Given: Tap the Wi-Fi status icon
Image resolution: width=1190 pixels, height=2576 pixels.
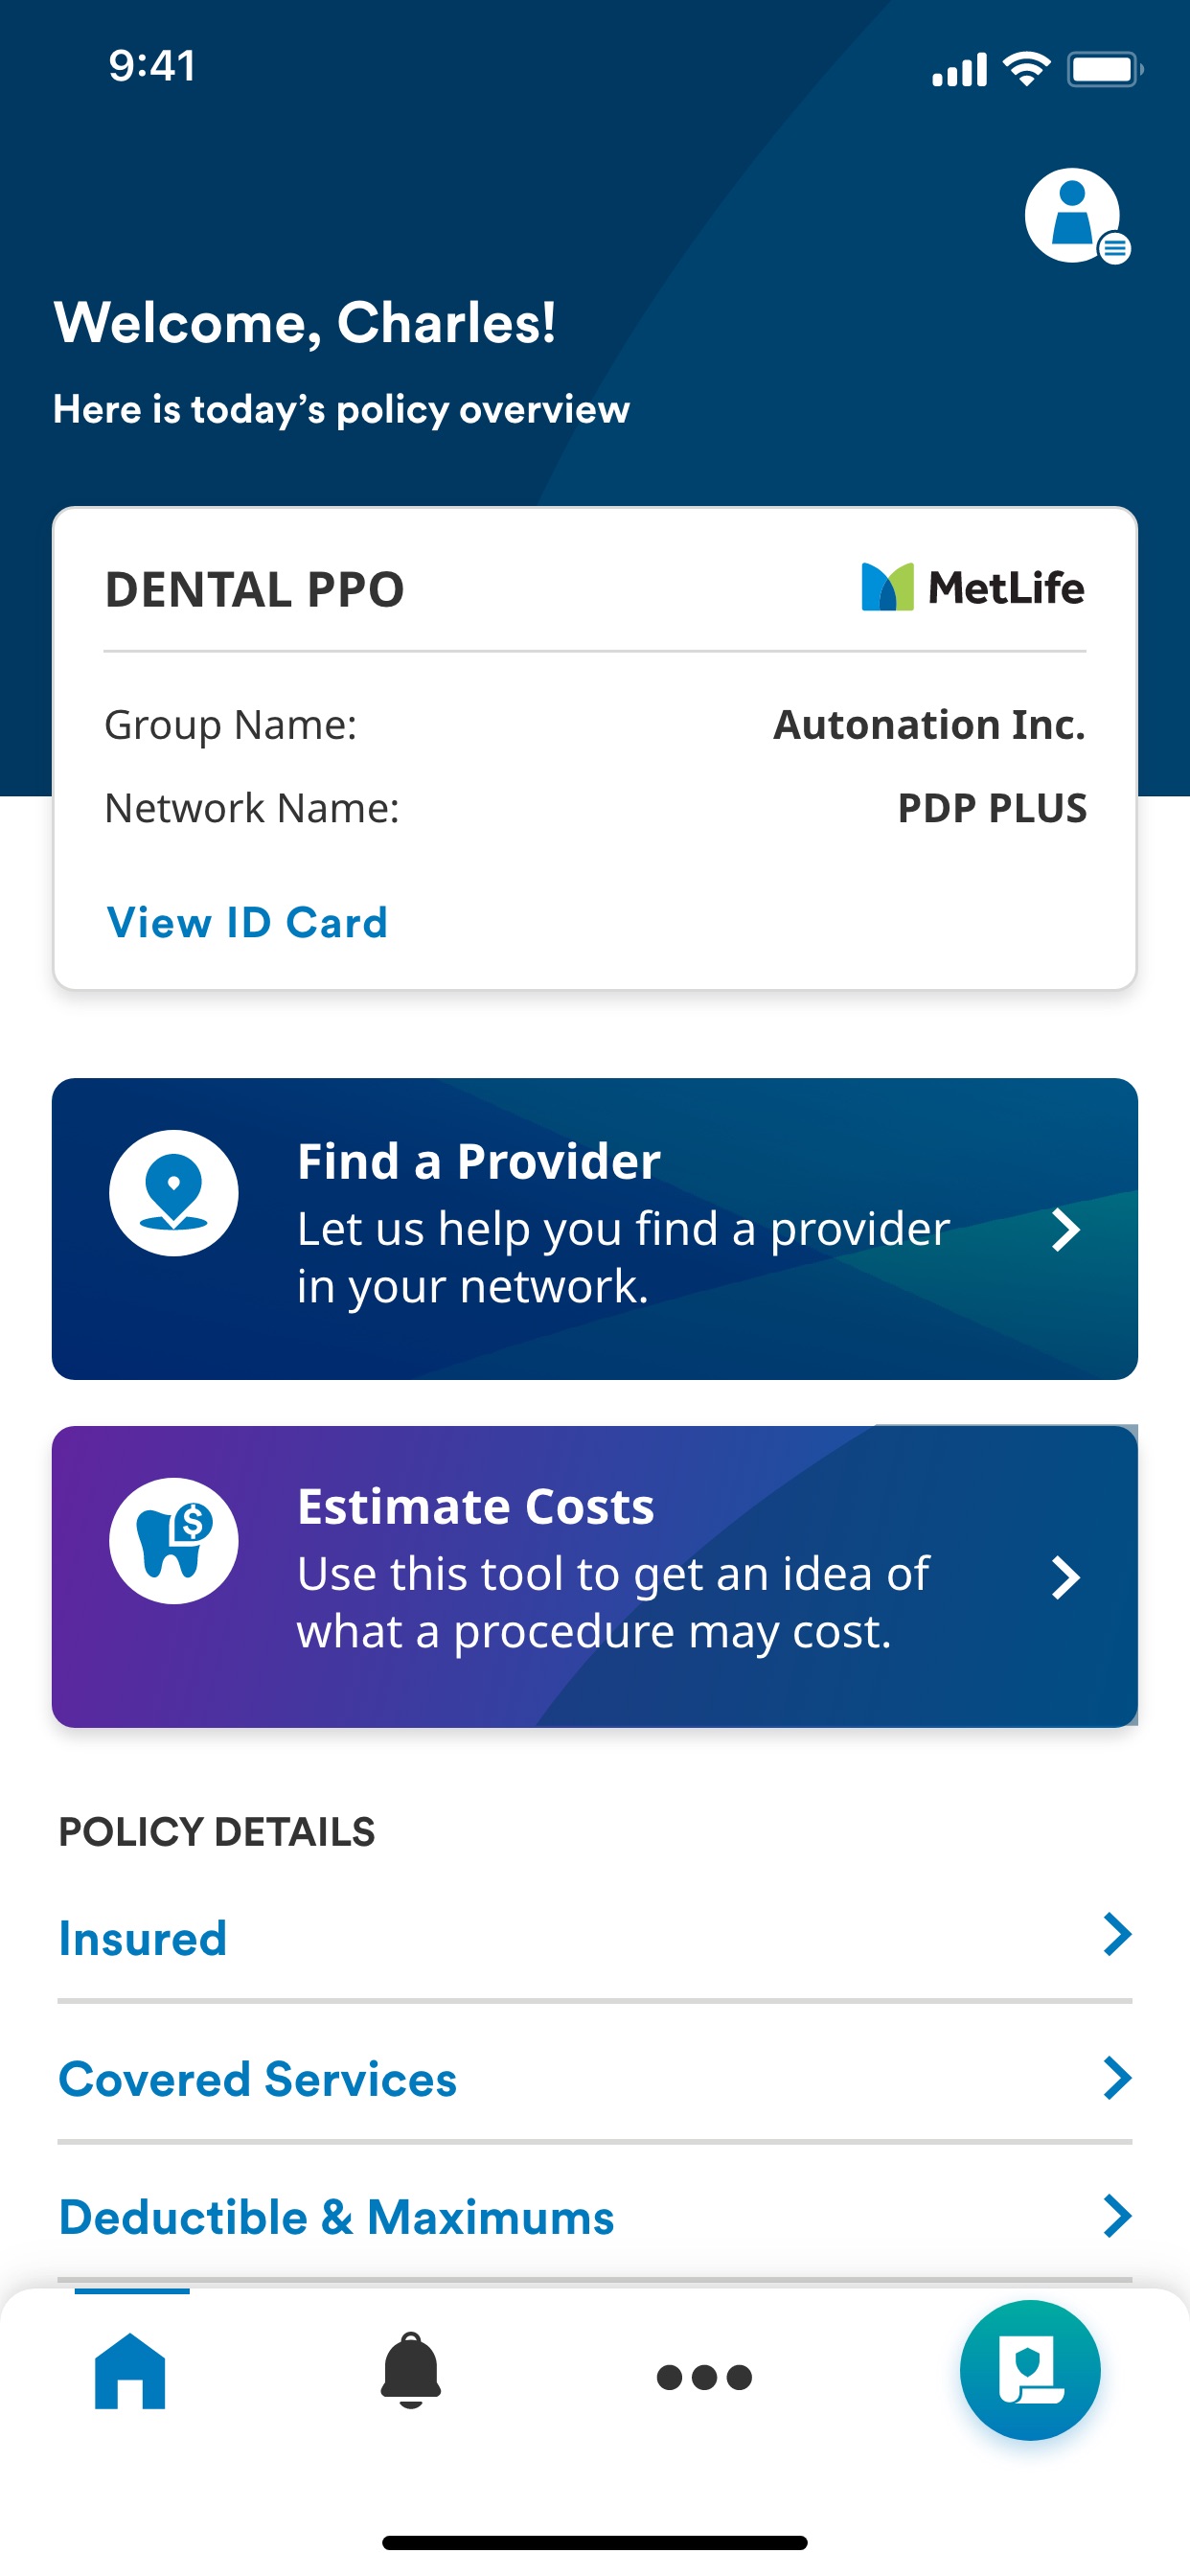Looking at the screenshot, I should click(1027, 69).
